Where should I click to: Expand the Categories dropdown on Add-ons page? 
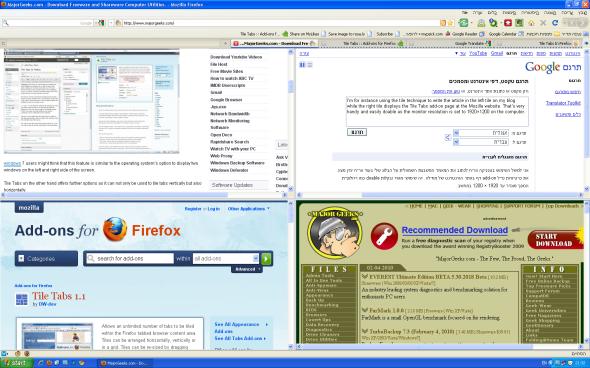pos(46,259)
